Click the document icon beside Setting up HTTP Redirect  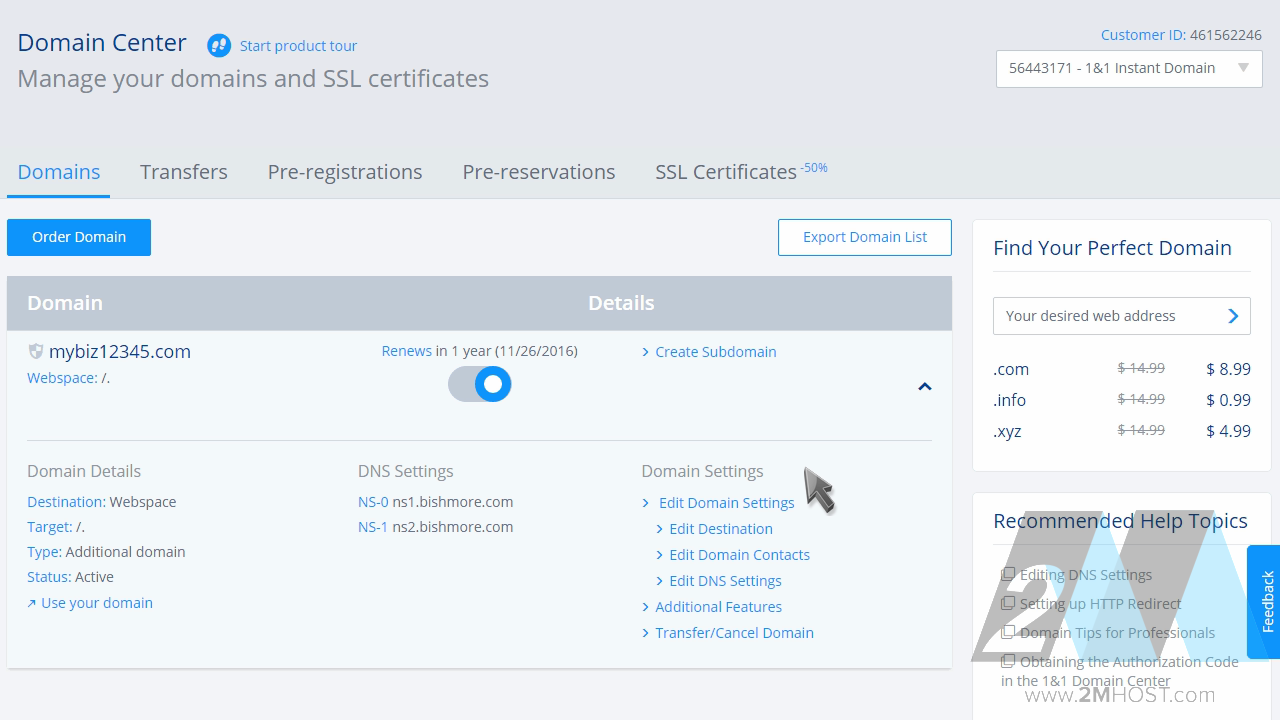(1008, 603)
